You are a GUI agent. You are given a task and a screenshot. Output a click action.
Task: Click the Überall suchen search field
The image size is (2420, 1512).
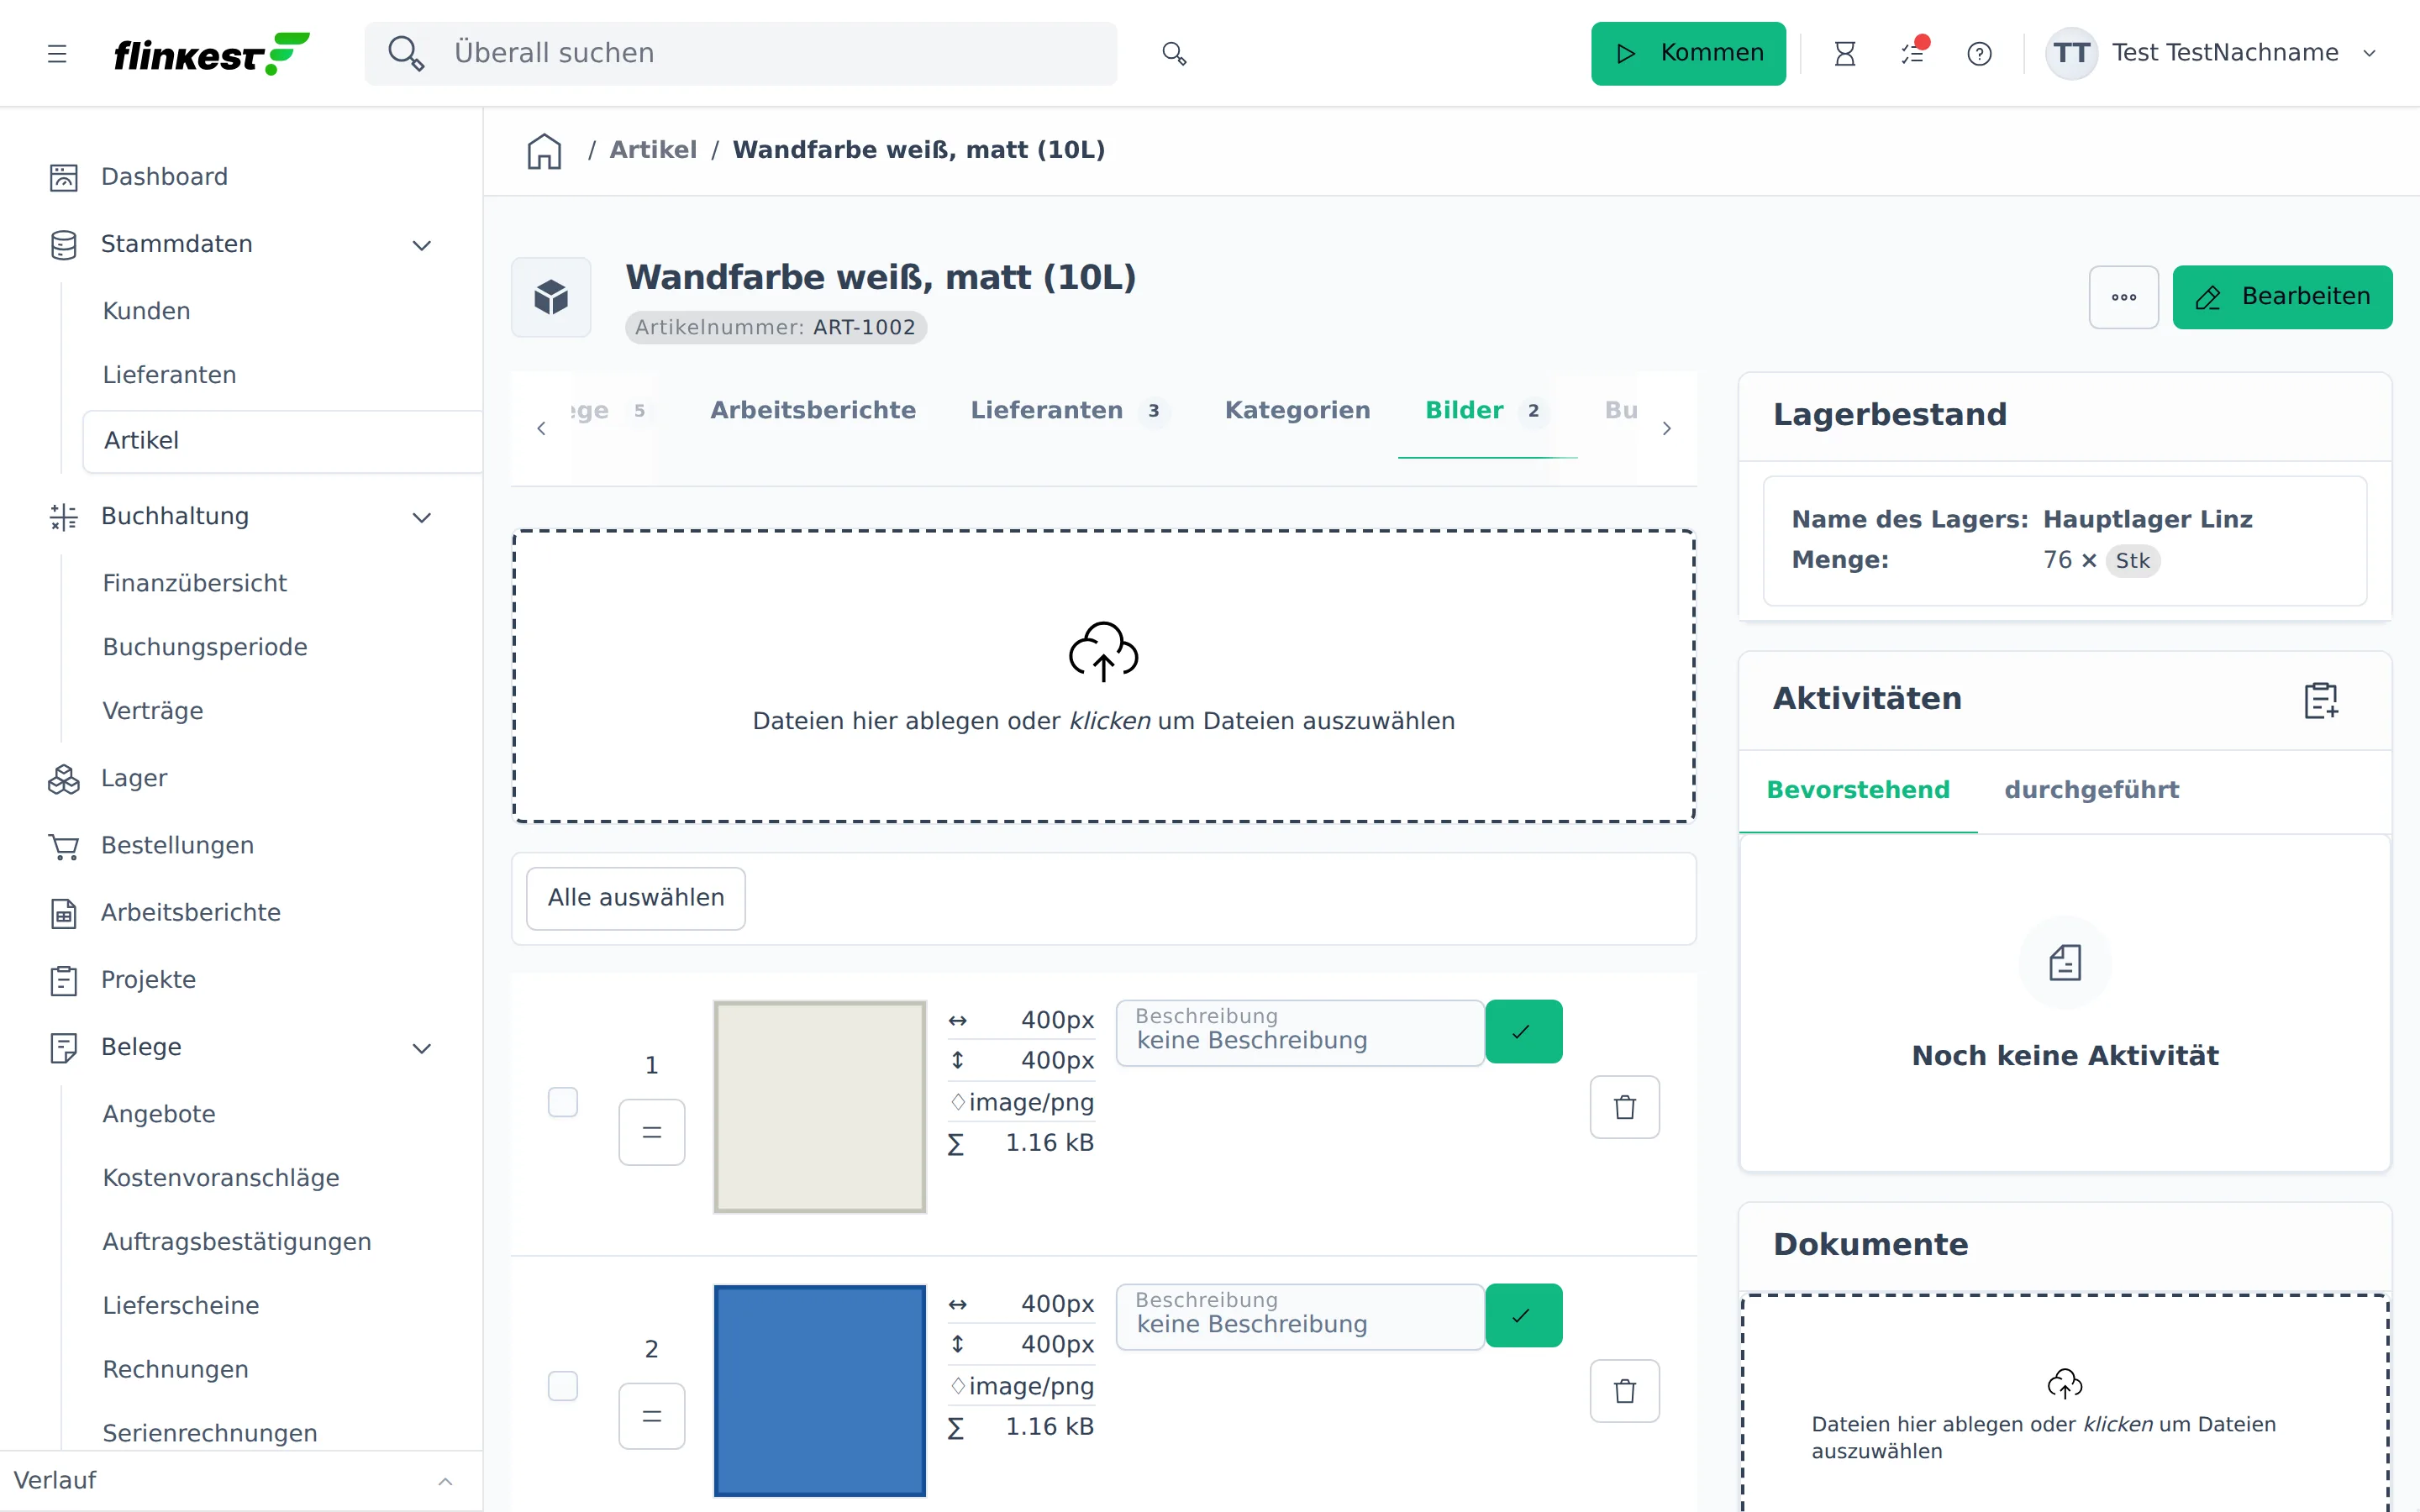pyautogui.click(x=741, y=53)
